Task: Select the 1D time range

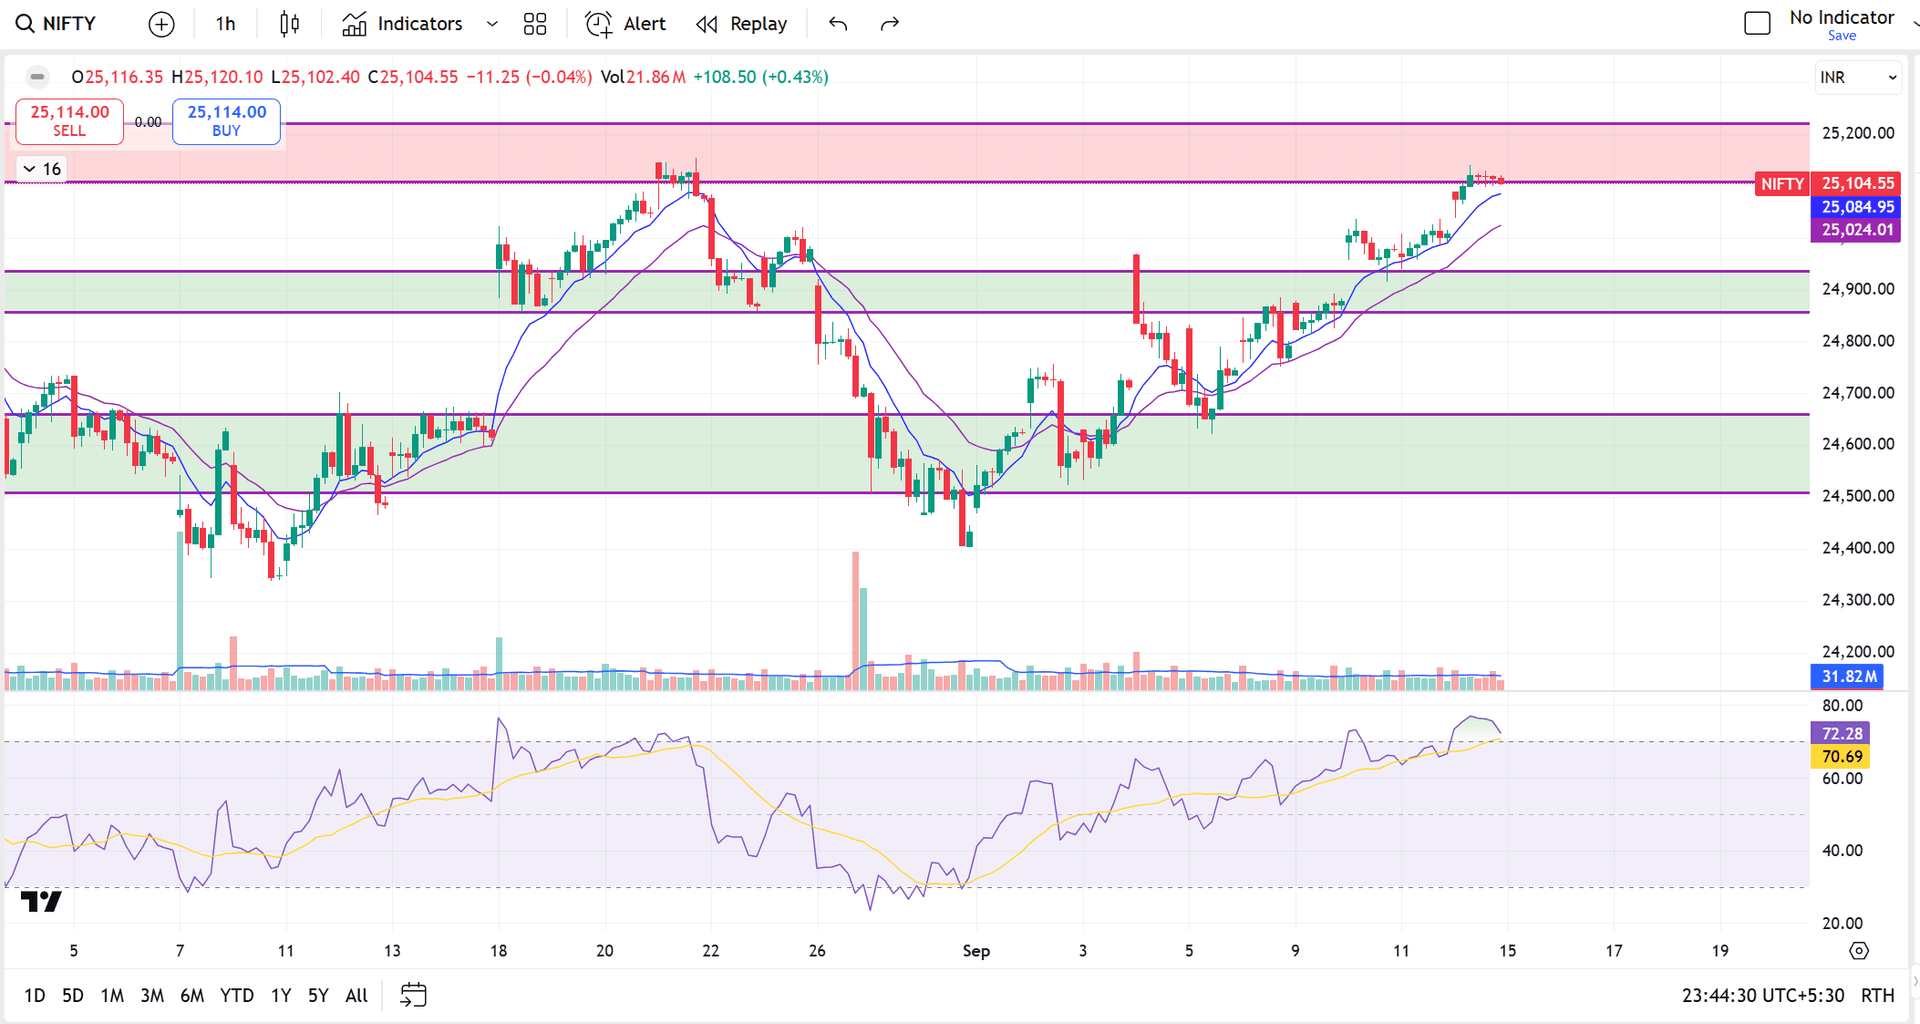Action: click(34, 996)
